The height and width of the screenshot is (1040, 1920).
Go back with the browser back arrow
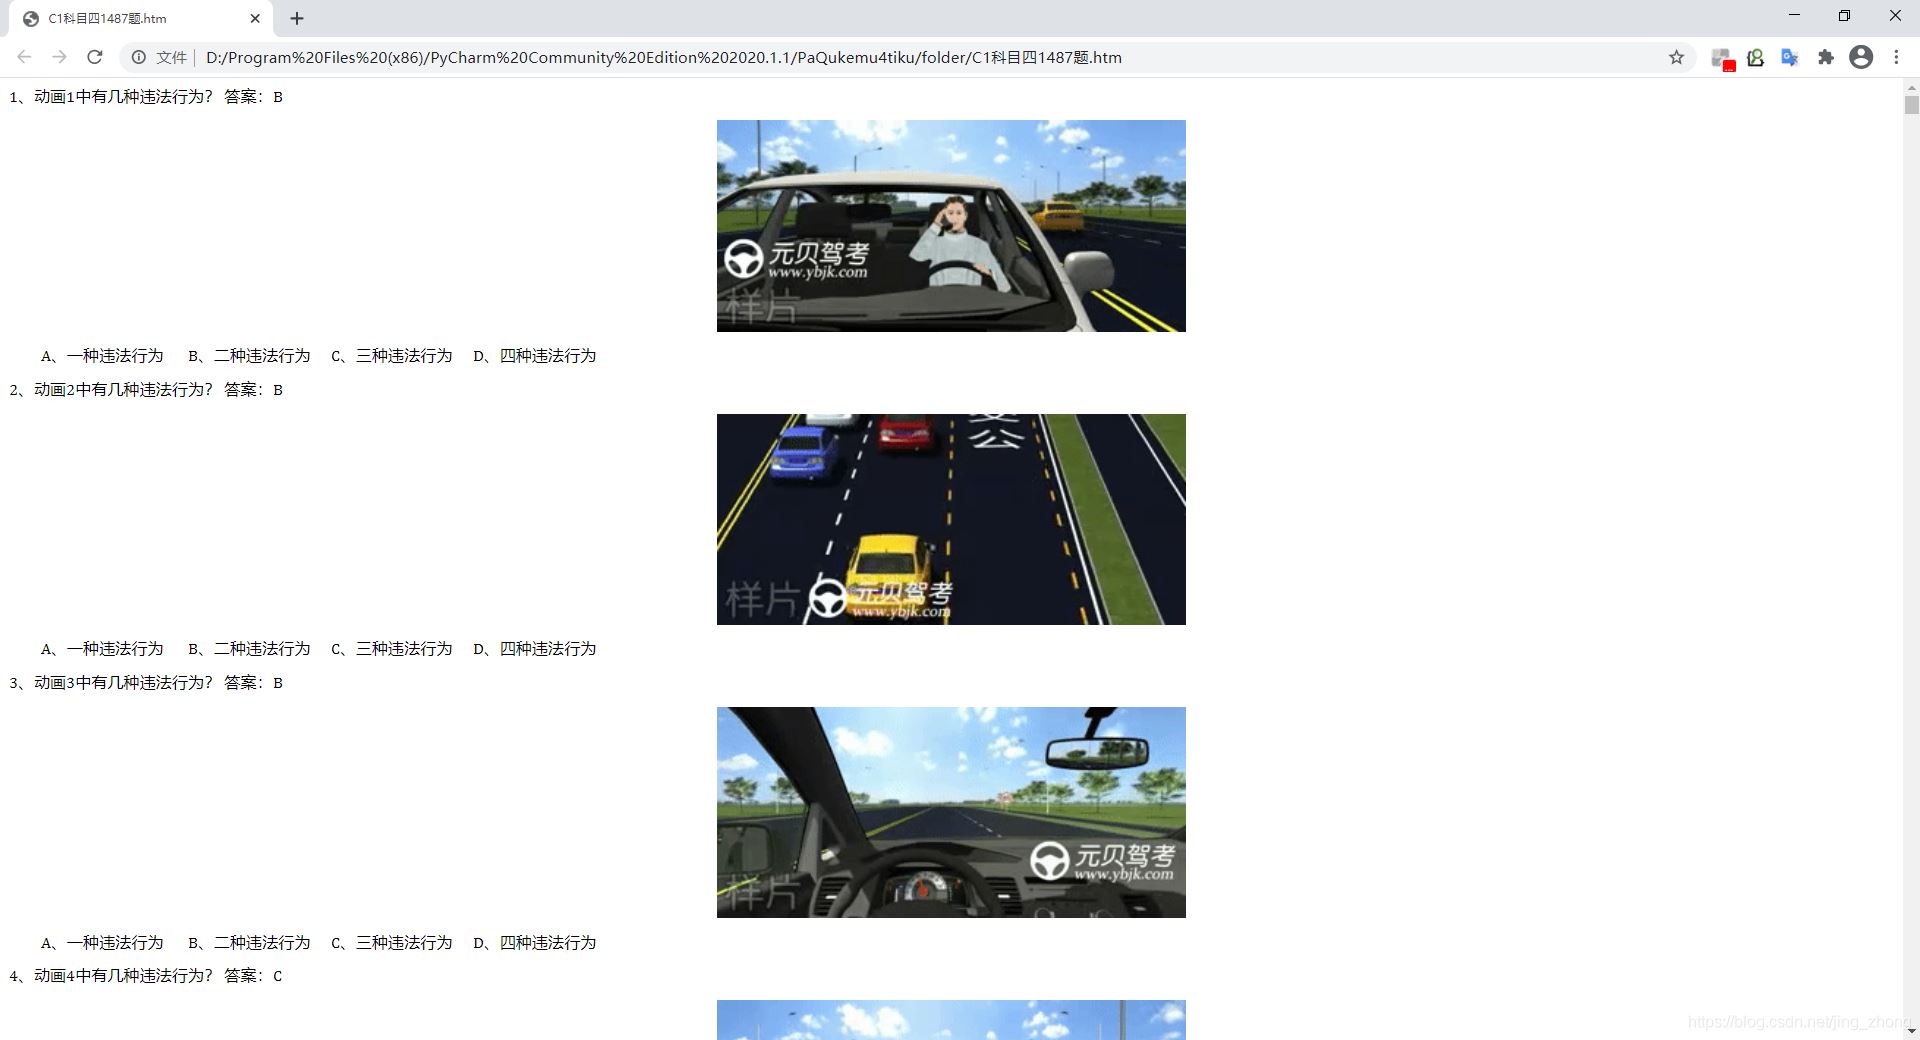(24, 57)
